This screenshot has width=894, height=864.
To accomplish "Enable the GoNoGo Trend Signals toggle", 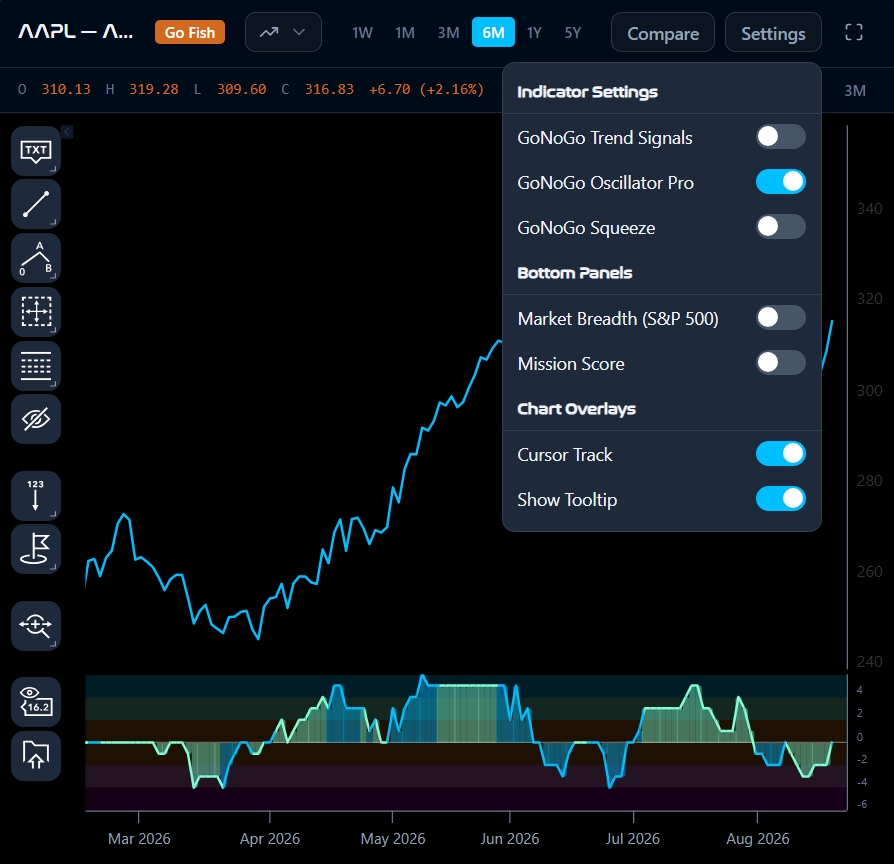I will pos(781,137).
